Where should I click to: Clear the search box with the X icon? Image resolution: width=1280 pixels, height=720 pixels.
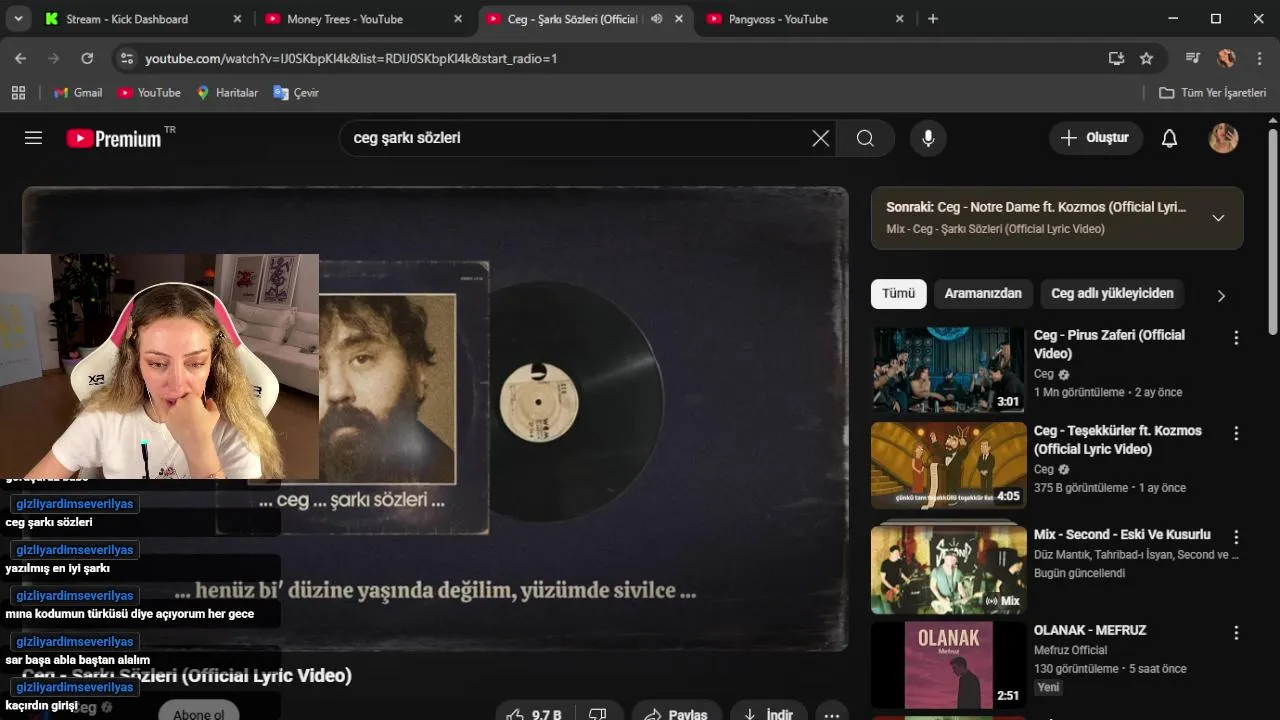click(821, 138)
